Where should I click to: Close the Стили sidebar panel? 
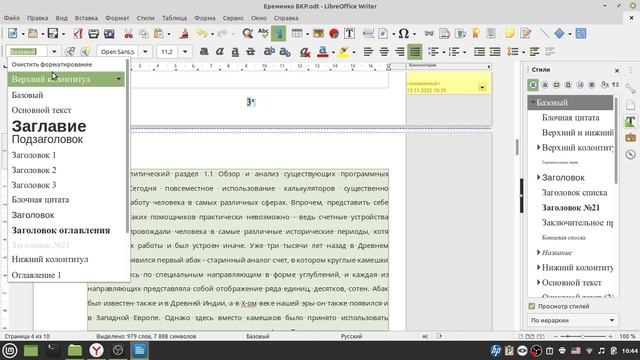(617, 70)
